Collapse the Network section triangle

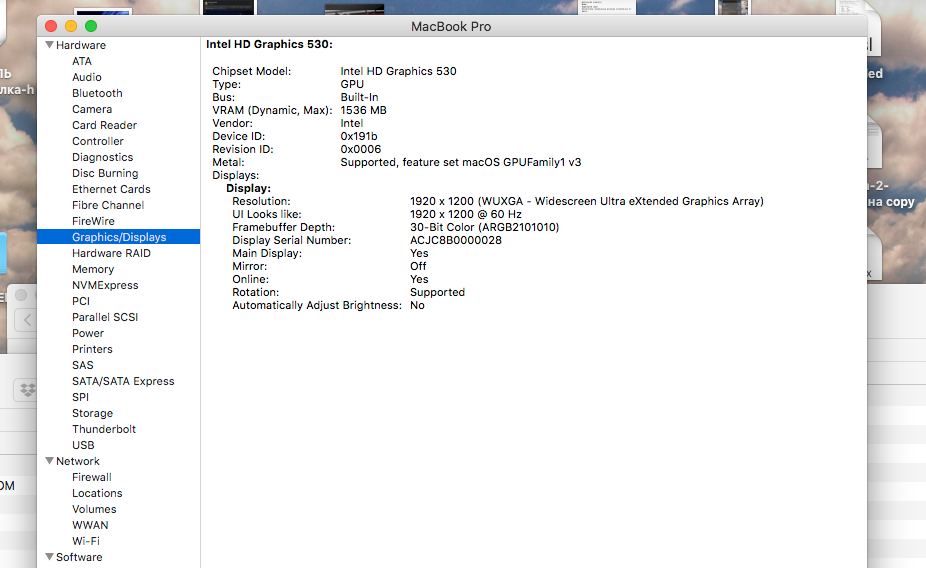pos(50,461)
